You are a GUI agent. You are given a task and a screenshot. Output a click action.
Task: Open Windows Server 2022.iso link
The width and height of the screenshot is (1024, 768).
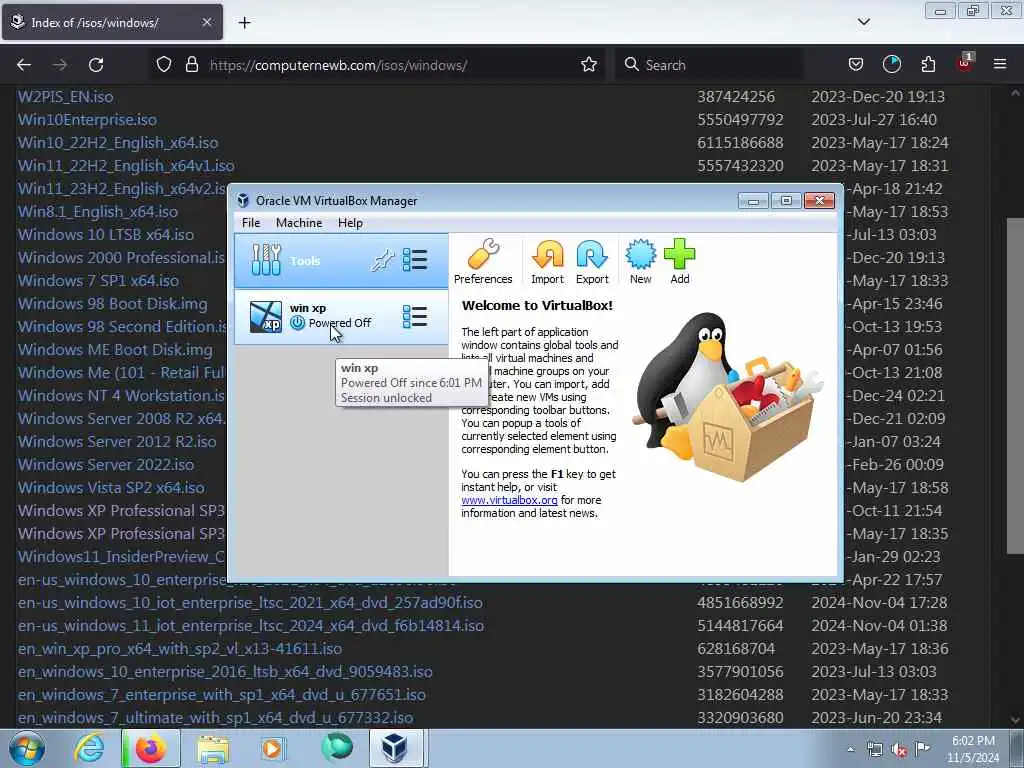(106, 464)
